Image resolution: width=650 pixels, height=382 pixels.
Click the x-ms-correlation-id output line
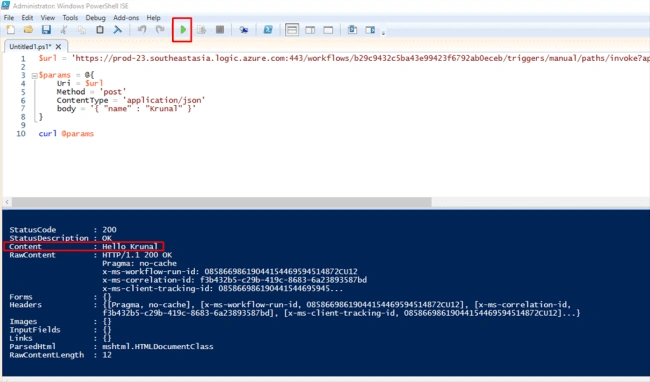(235, 280)
